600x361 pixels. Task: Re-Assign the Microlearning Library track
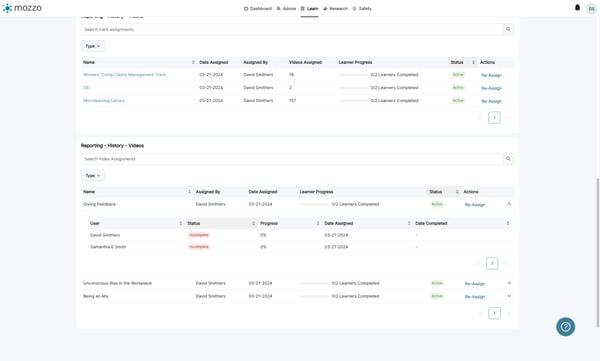[x=491, y=101]
